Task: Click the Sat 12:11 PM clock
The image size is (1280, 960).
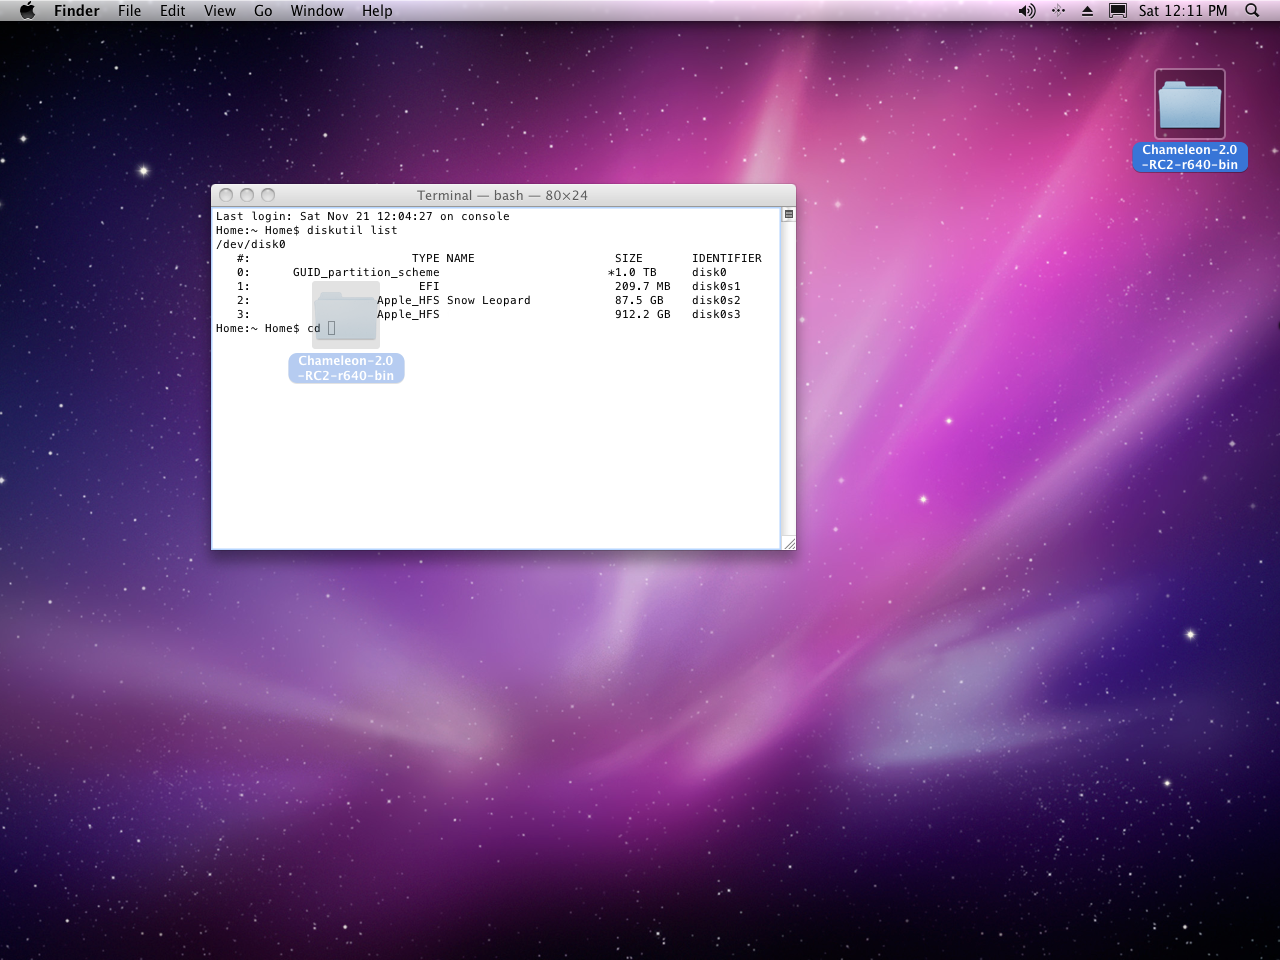Action: pos(1183,10)
